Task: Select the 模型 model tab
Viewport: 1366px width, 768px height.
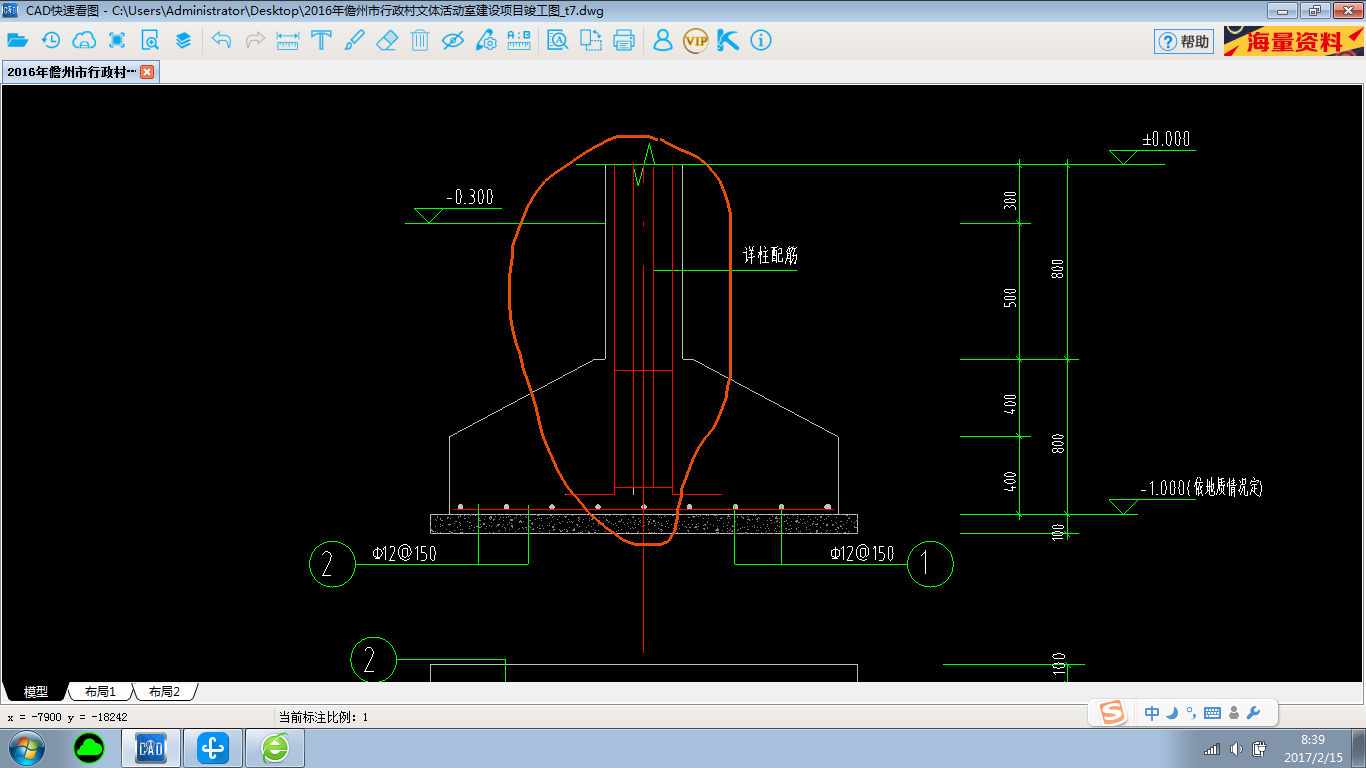Action: coord(36,691)
